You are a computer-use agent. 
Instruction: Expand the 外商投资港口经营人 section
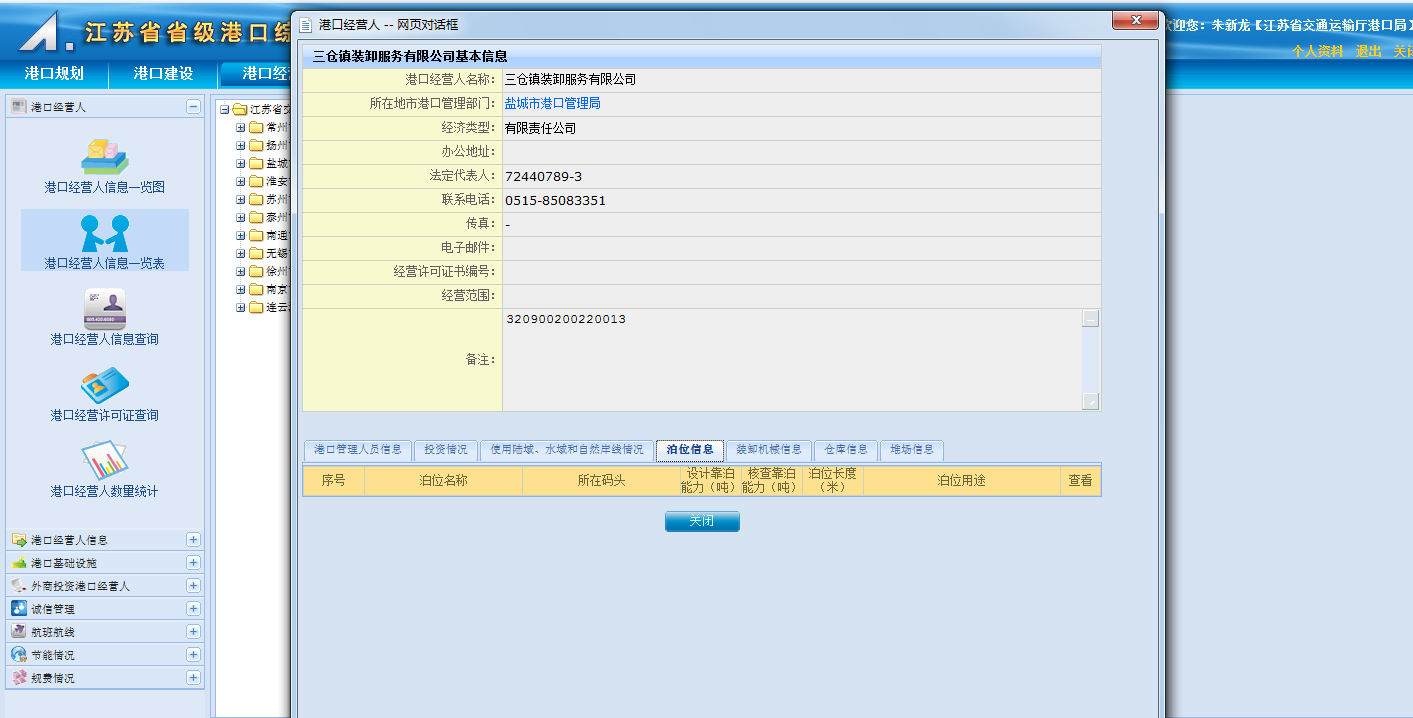tap(193, 586)
